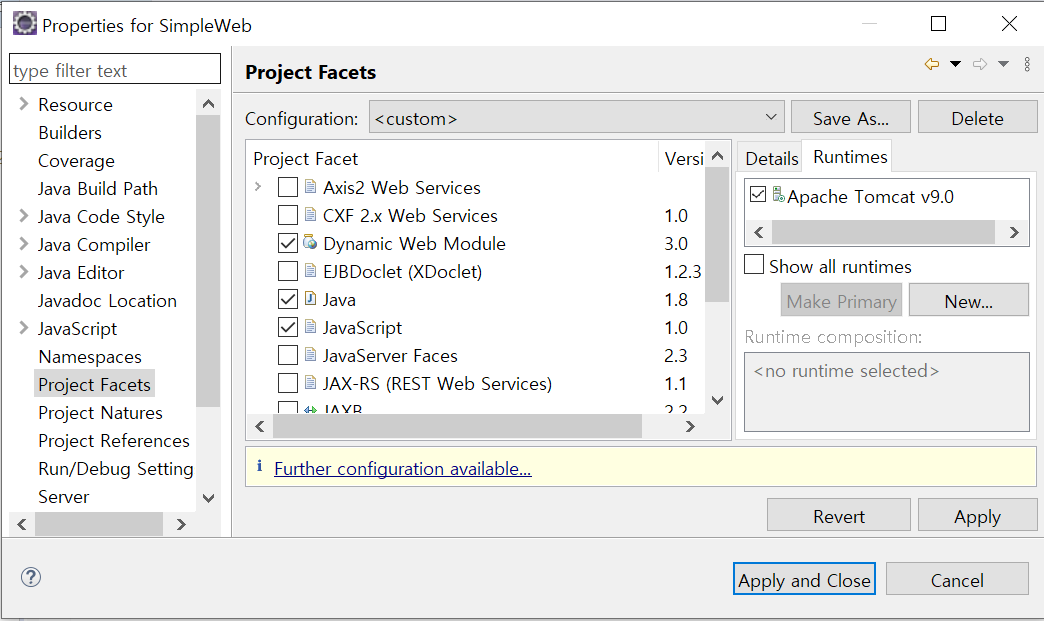
Task: Open the Configuration combo box
Action: coord(577,118)
